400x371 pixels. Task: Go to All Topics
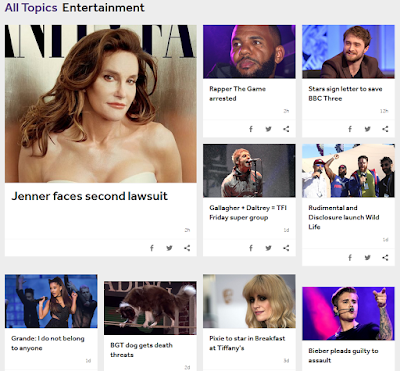tap(31, 8)
